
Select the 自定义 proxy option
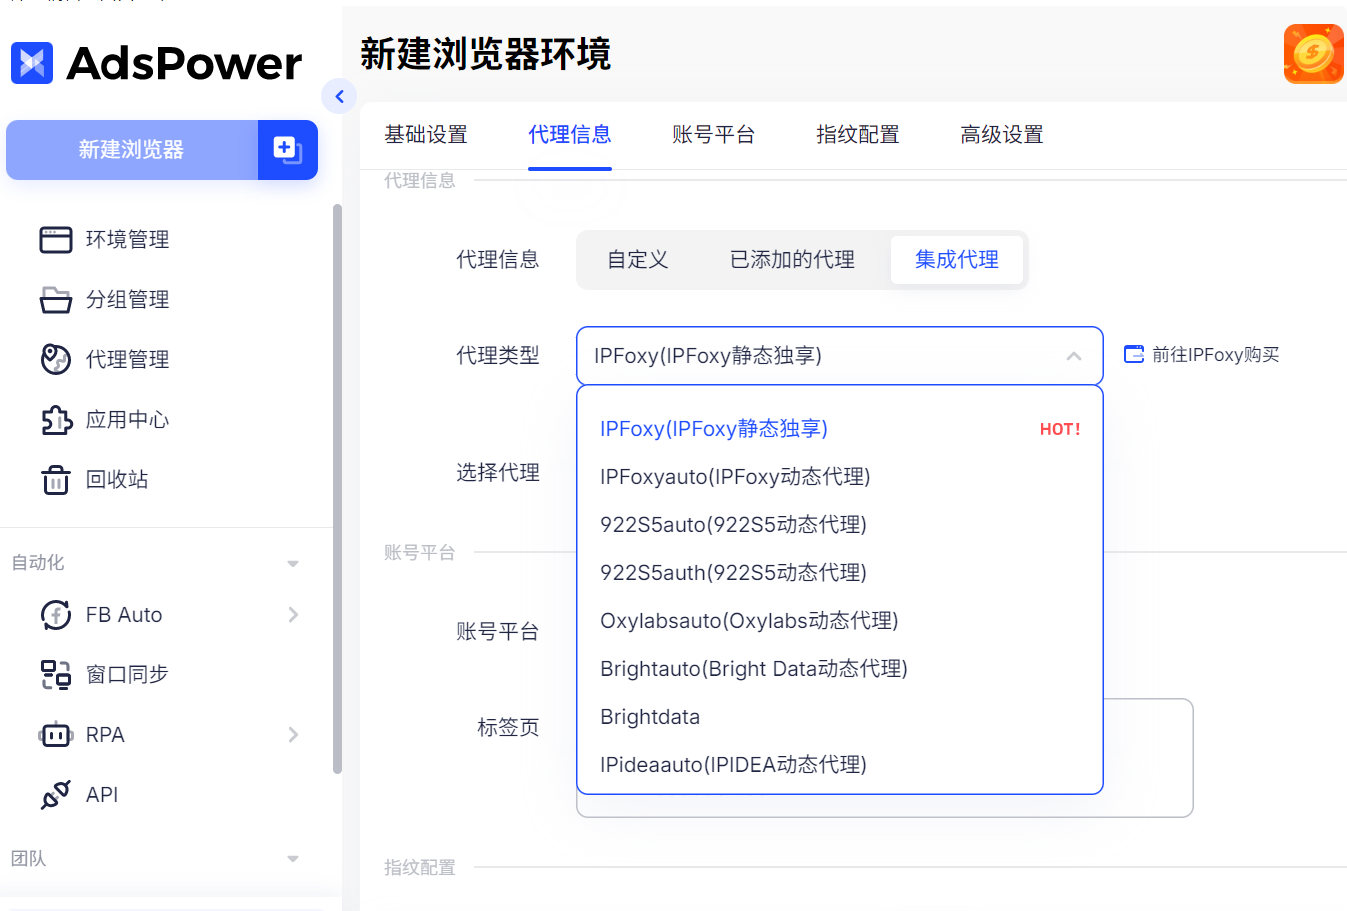638,260
